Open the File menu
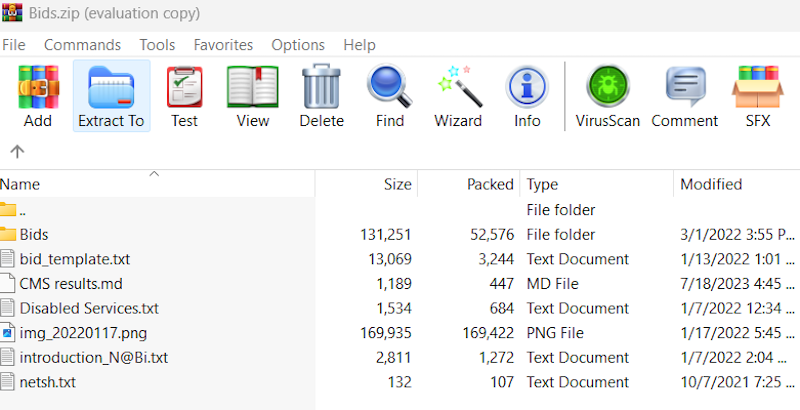 14,45
